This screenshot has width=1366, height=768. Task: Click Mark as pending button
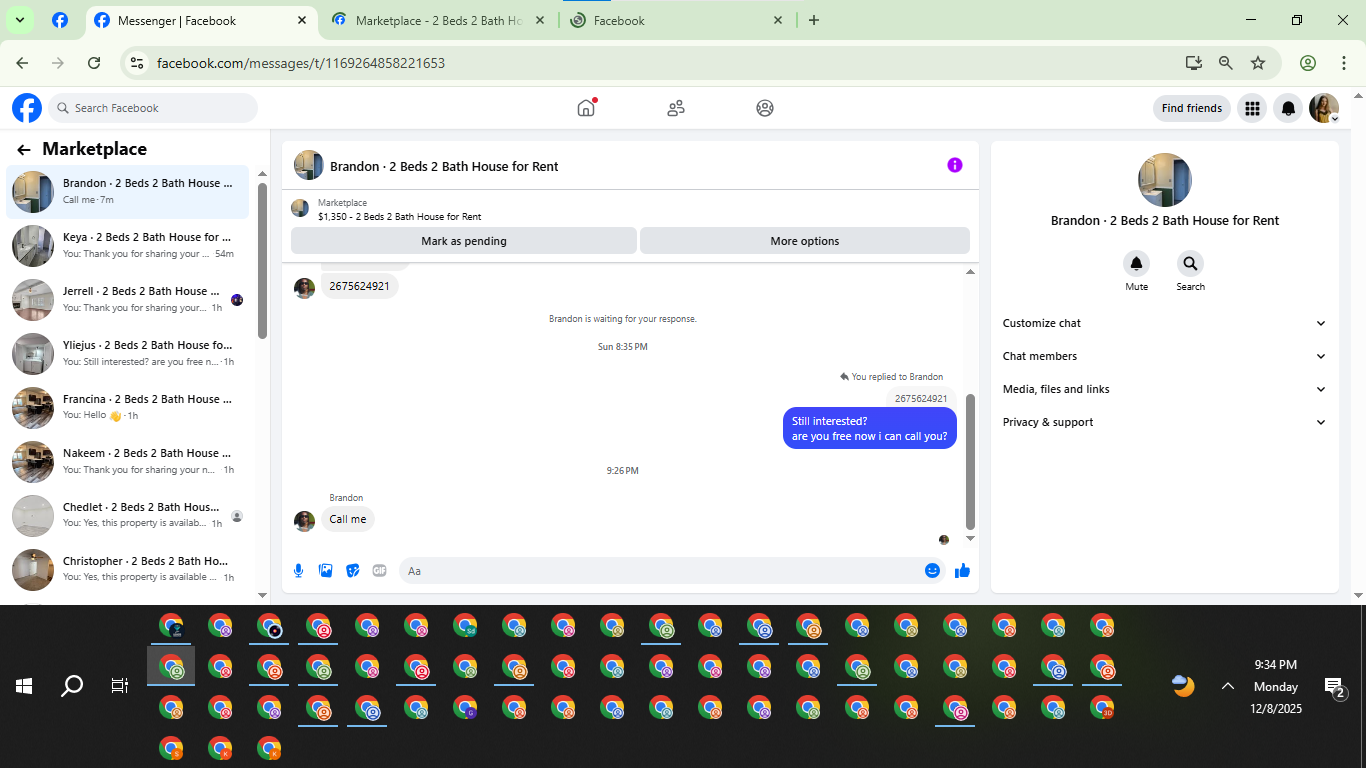coord(464,241)
